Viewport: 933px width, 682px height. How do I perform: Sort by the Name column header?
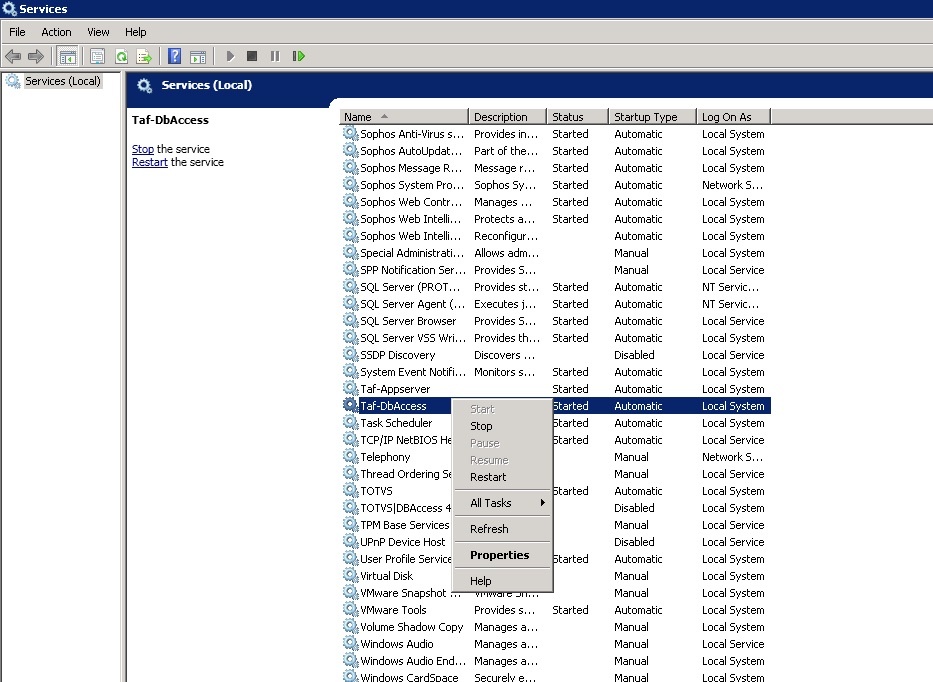(403, 117)
